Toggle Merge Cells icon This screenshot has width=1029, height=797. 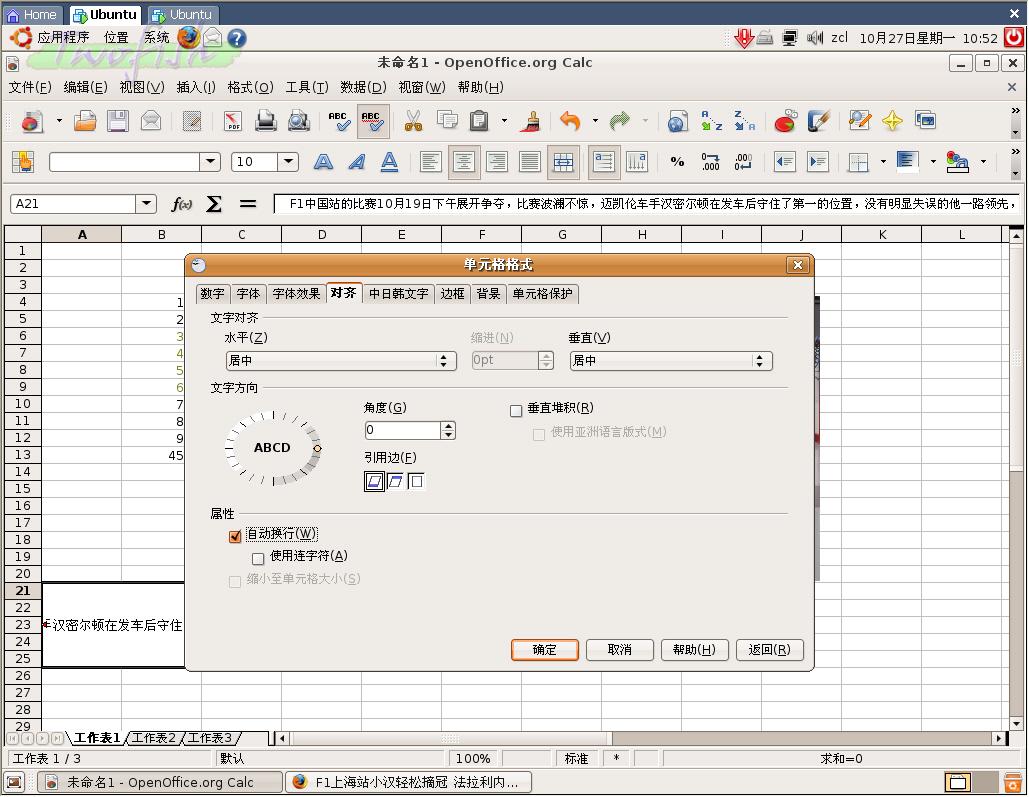563,162
